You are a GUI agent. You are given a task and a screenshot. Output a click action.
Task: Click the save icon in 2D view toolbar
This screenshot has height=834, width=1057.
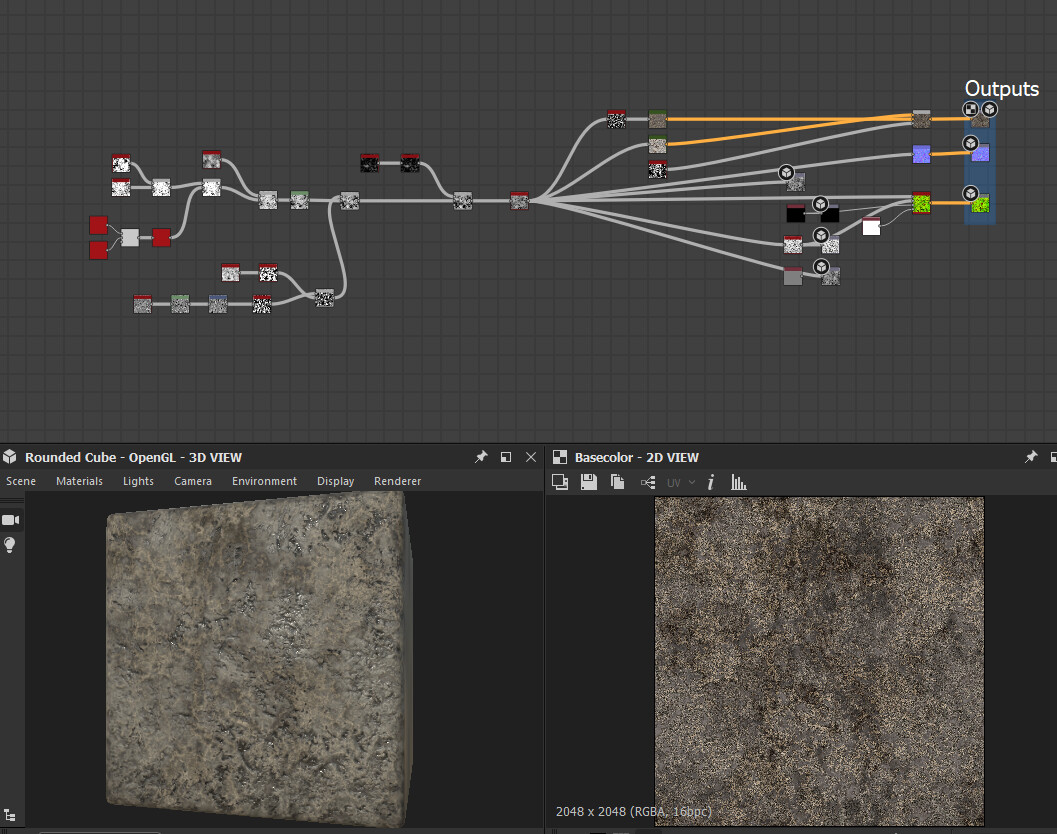pos(589,482)
